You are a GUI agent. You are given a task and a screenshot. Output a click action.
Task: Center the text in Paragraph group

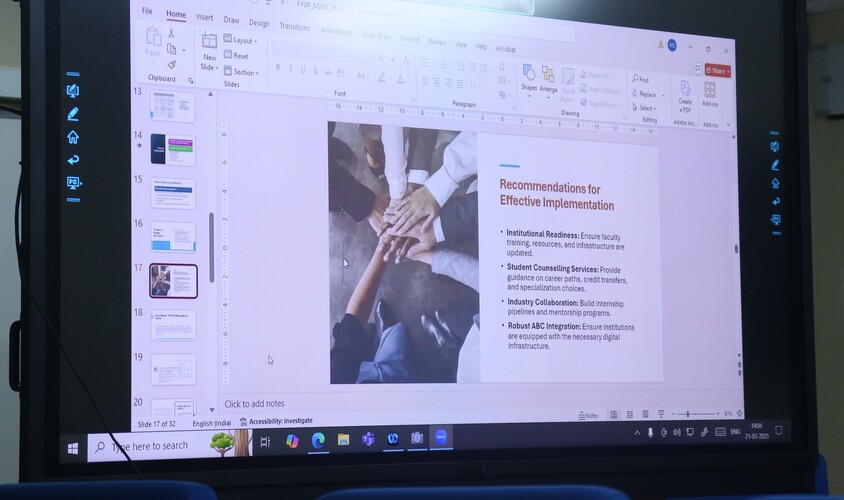point(437,82)
